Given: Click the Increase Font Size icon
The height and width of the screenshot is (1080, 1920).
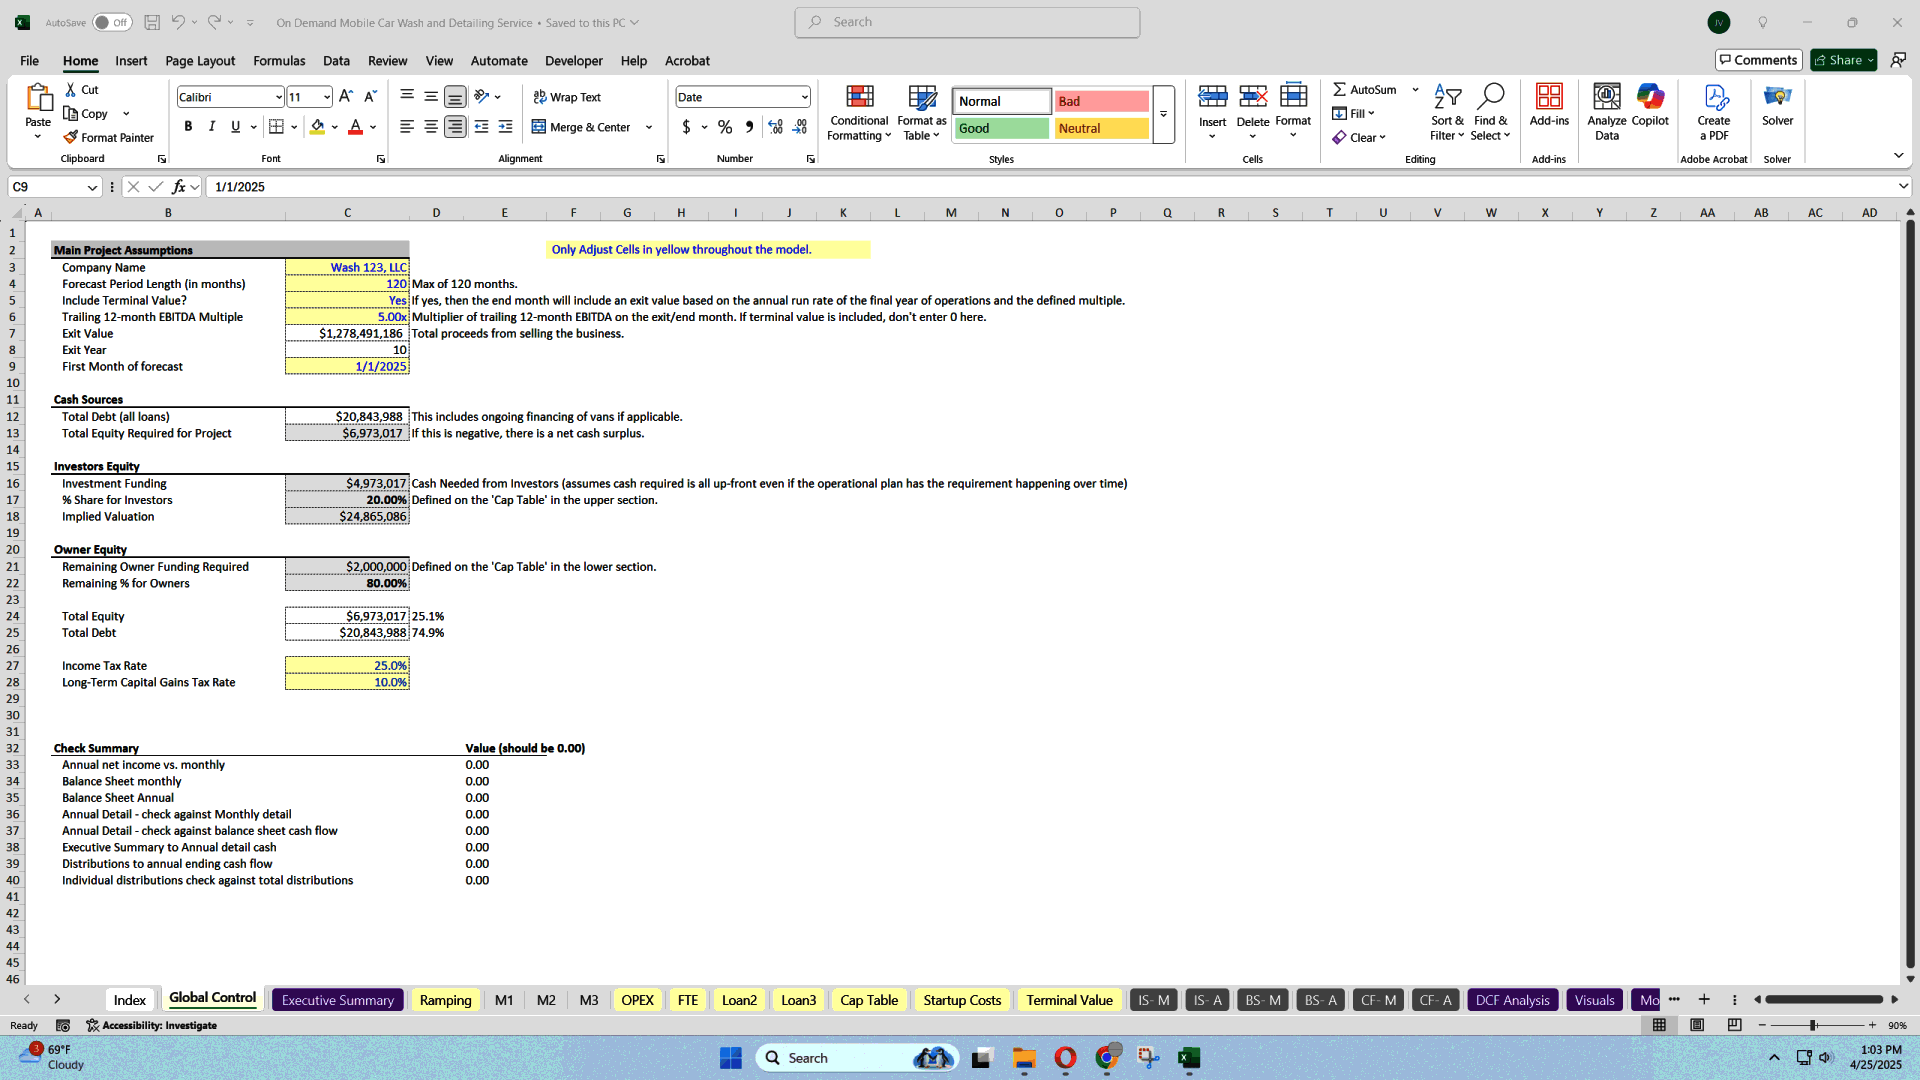Looking at the screenshot, I should (x=346, y=97).
